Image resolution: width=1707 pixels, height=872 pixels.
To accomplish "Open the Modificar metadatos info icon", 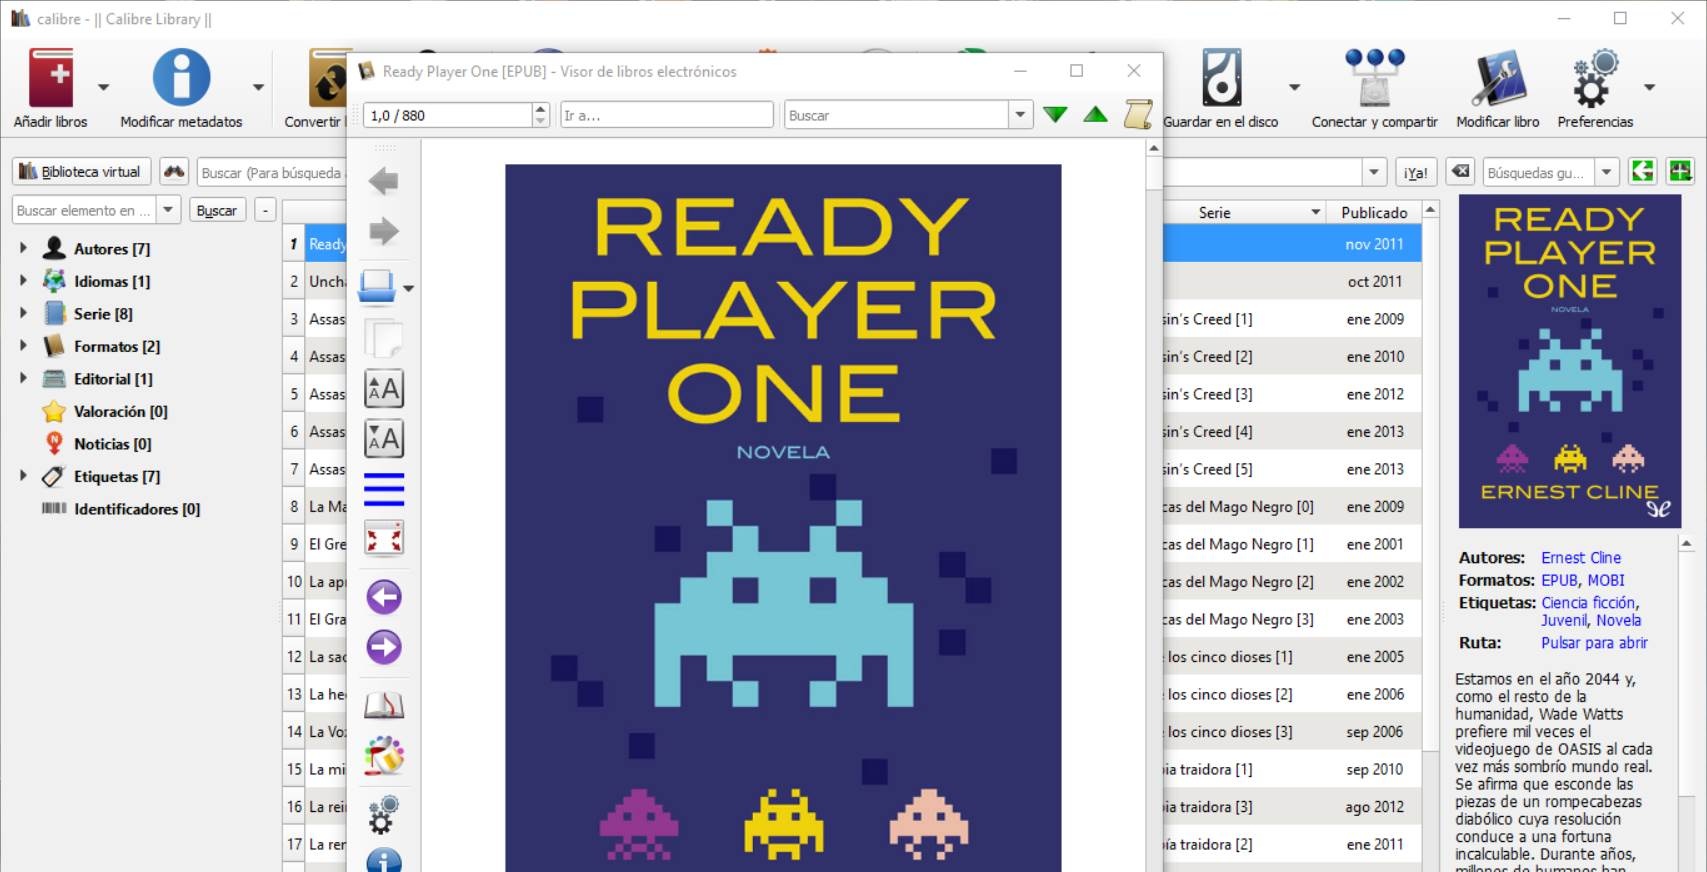I will (181, 77).
